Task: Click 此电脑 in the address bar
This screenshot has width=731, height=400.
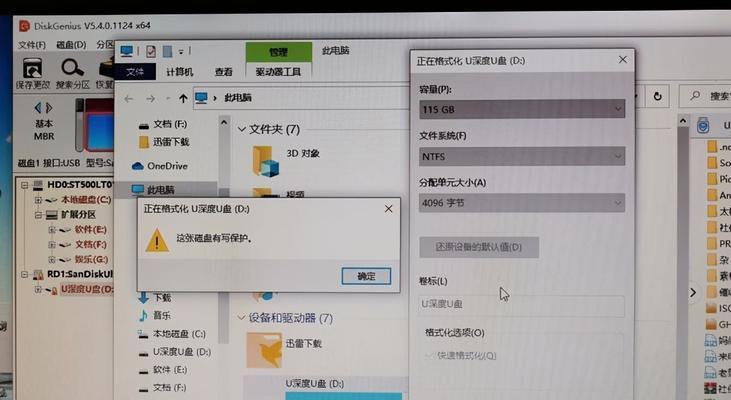Action: point(238,98)
